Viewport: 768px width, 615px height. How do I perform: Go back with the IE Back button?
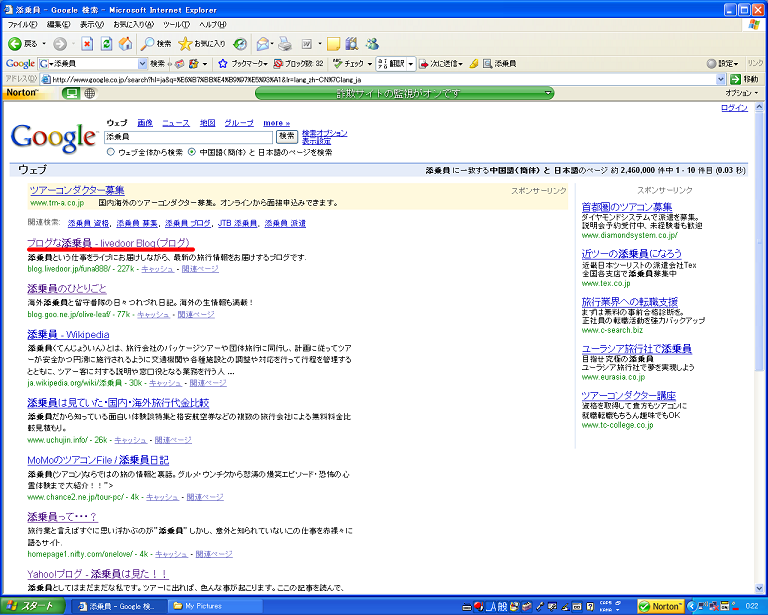click(22, 44)
